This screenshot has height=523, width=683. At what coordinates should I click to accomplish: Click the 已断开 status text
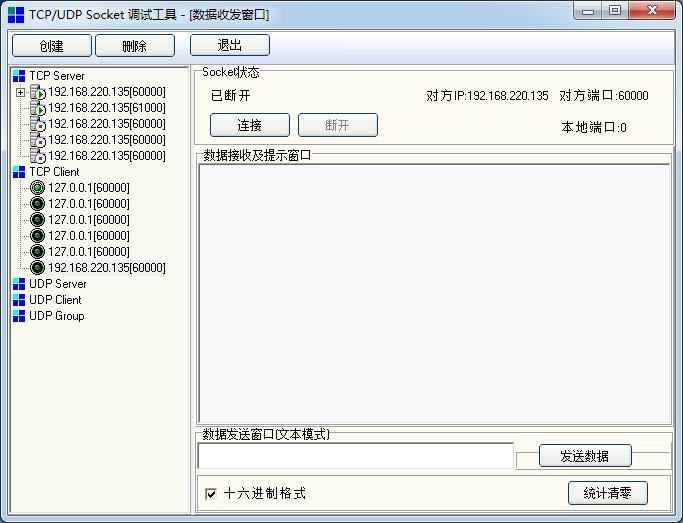tap(231, 95)
